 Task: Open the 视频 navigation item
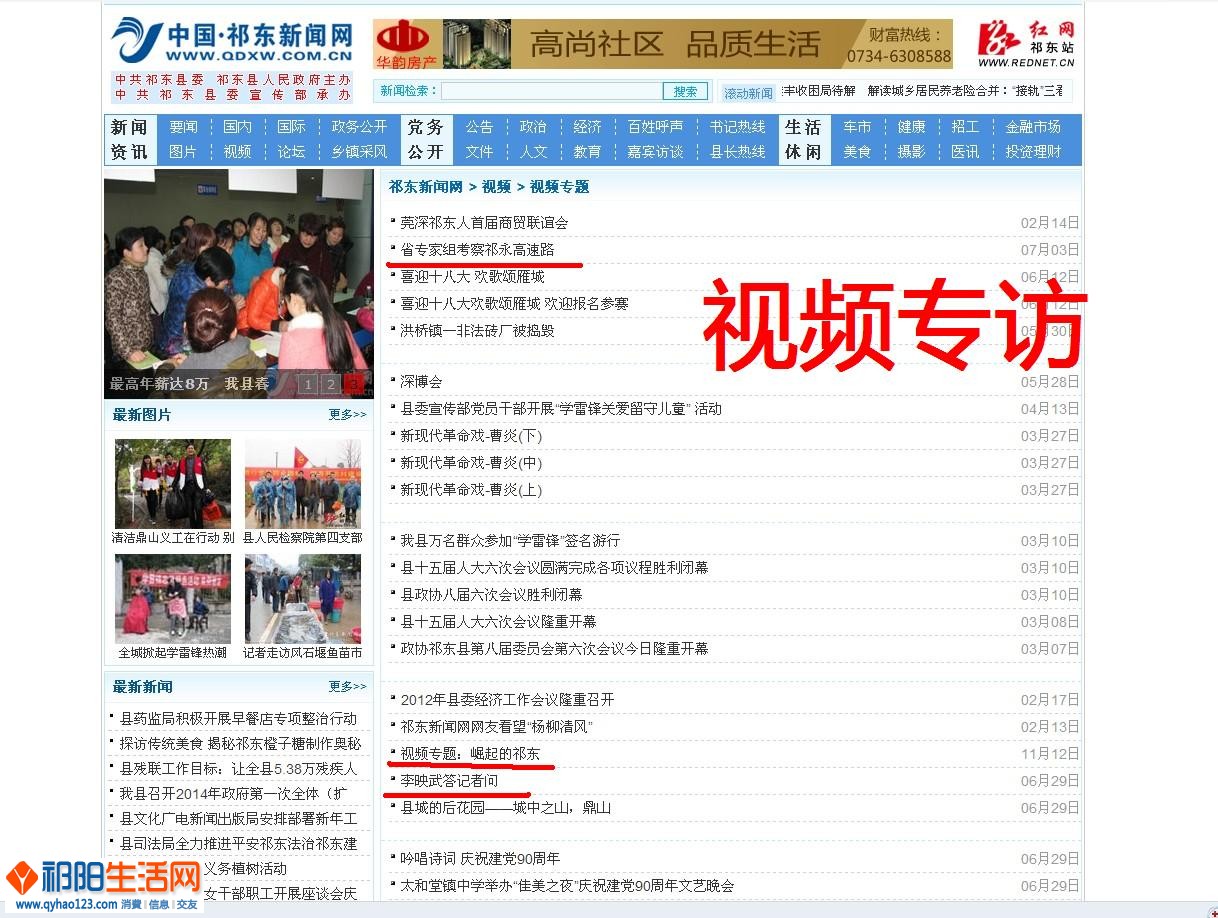[238, 152]
